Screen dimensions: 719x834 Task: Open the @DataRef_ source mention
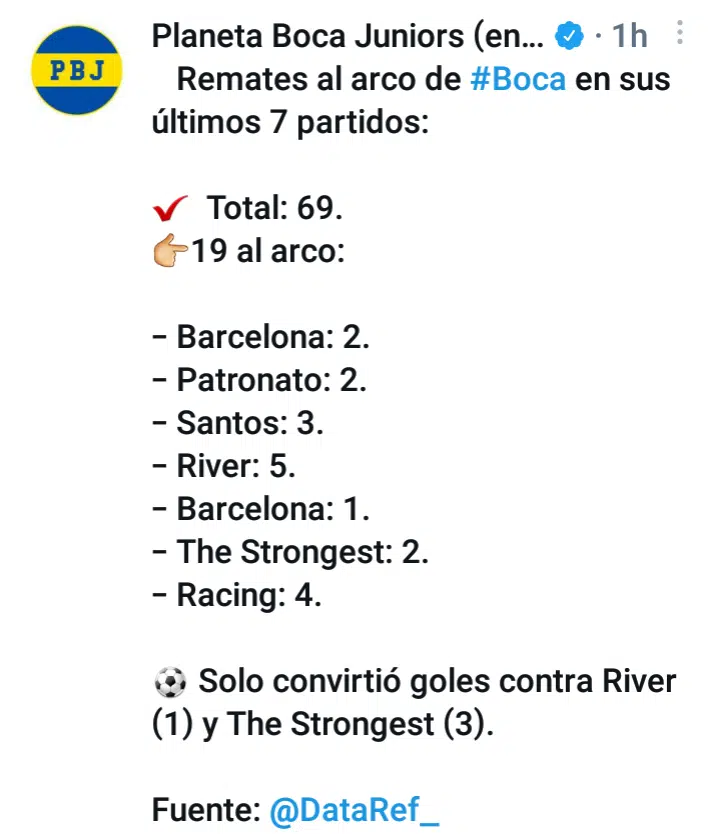click(x=354, y=811)
